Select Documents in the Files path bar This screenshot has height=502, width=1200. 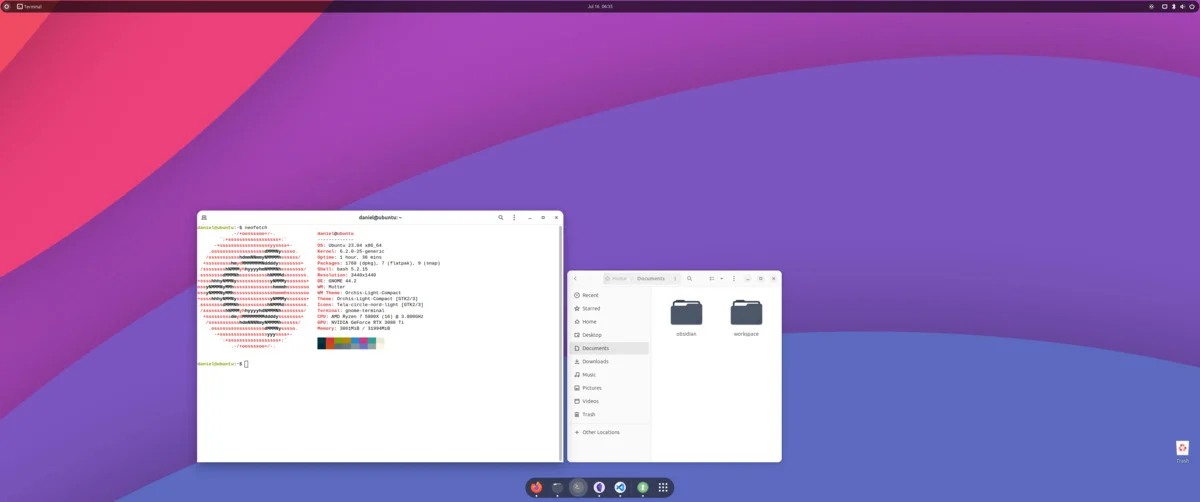tap(650, 278)
